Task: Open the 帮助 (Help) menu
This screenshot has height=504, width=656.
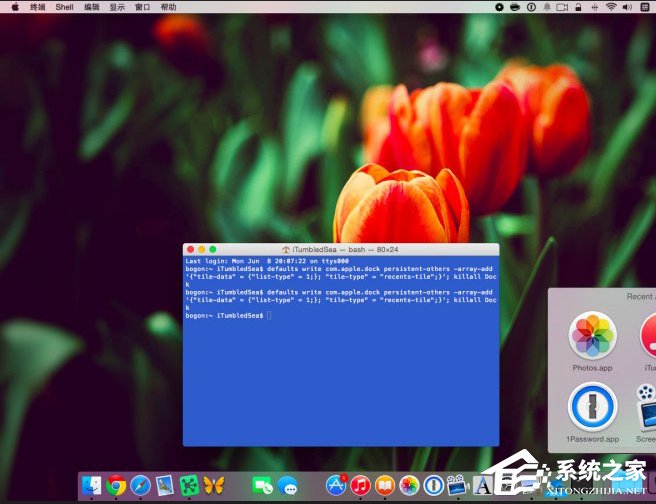Action: coord(168,7)
